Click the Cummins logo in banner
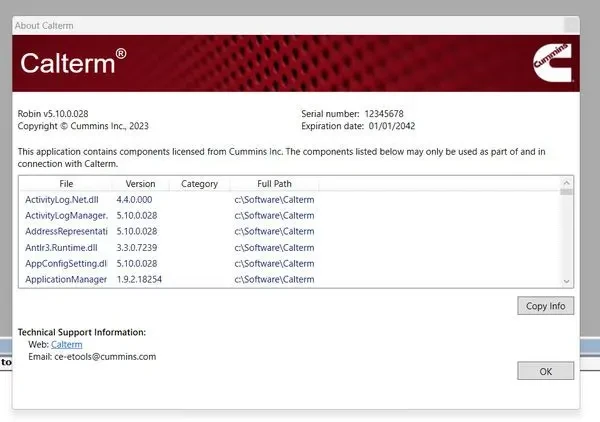 [x=553, y=62]
